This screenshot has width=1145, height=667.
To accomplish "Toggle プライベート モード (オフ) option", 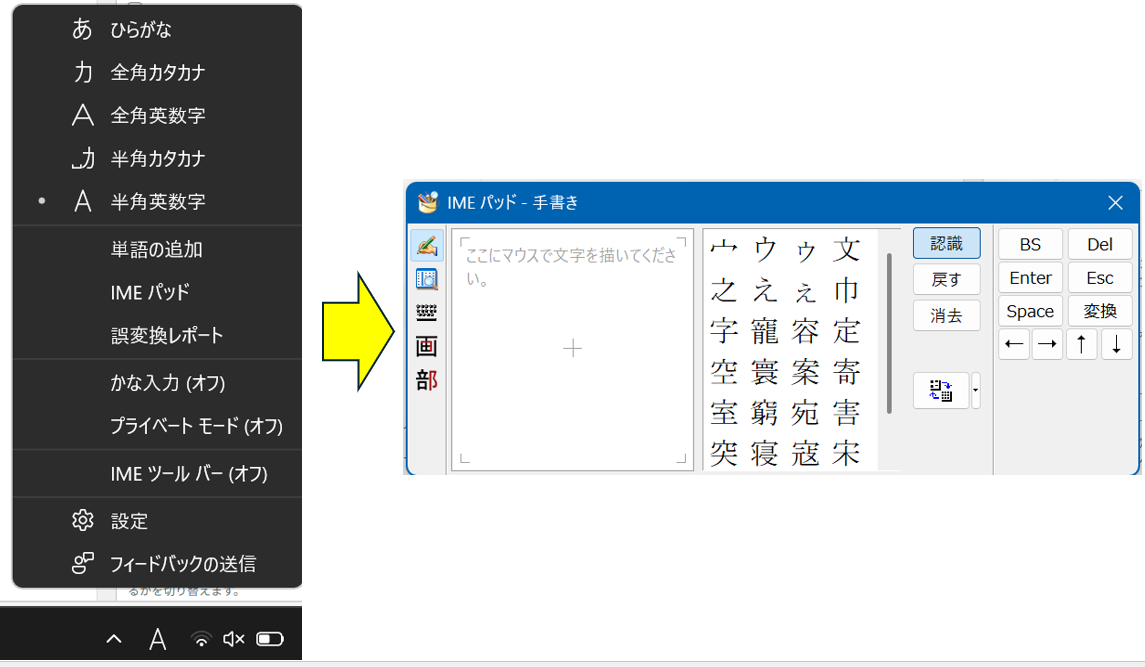I will click(x=196, y=426).
